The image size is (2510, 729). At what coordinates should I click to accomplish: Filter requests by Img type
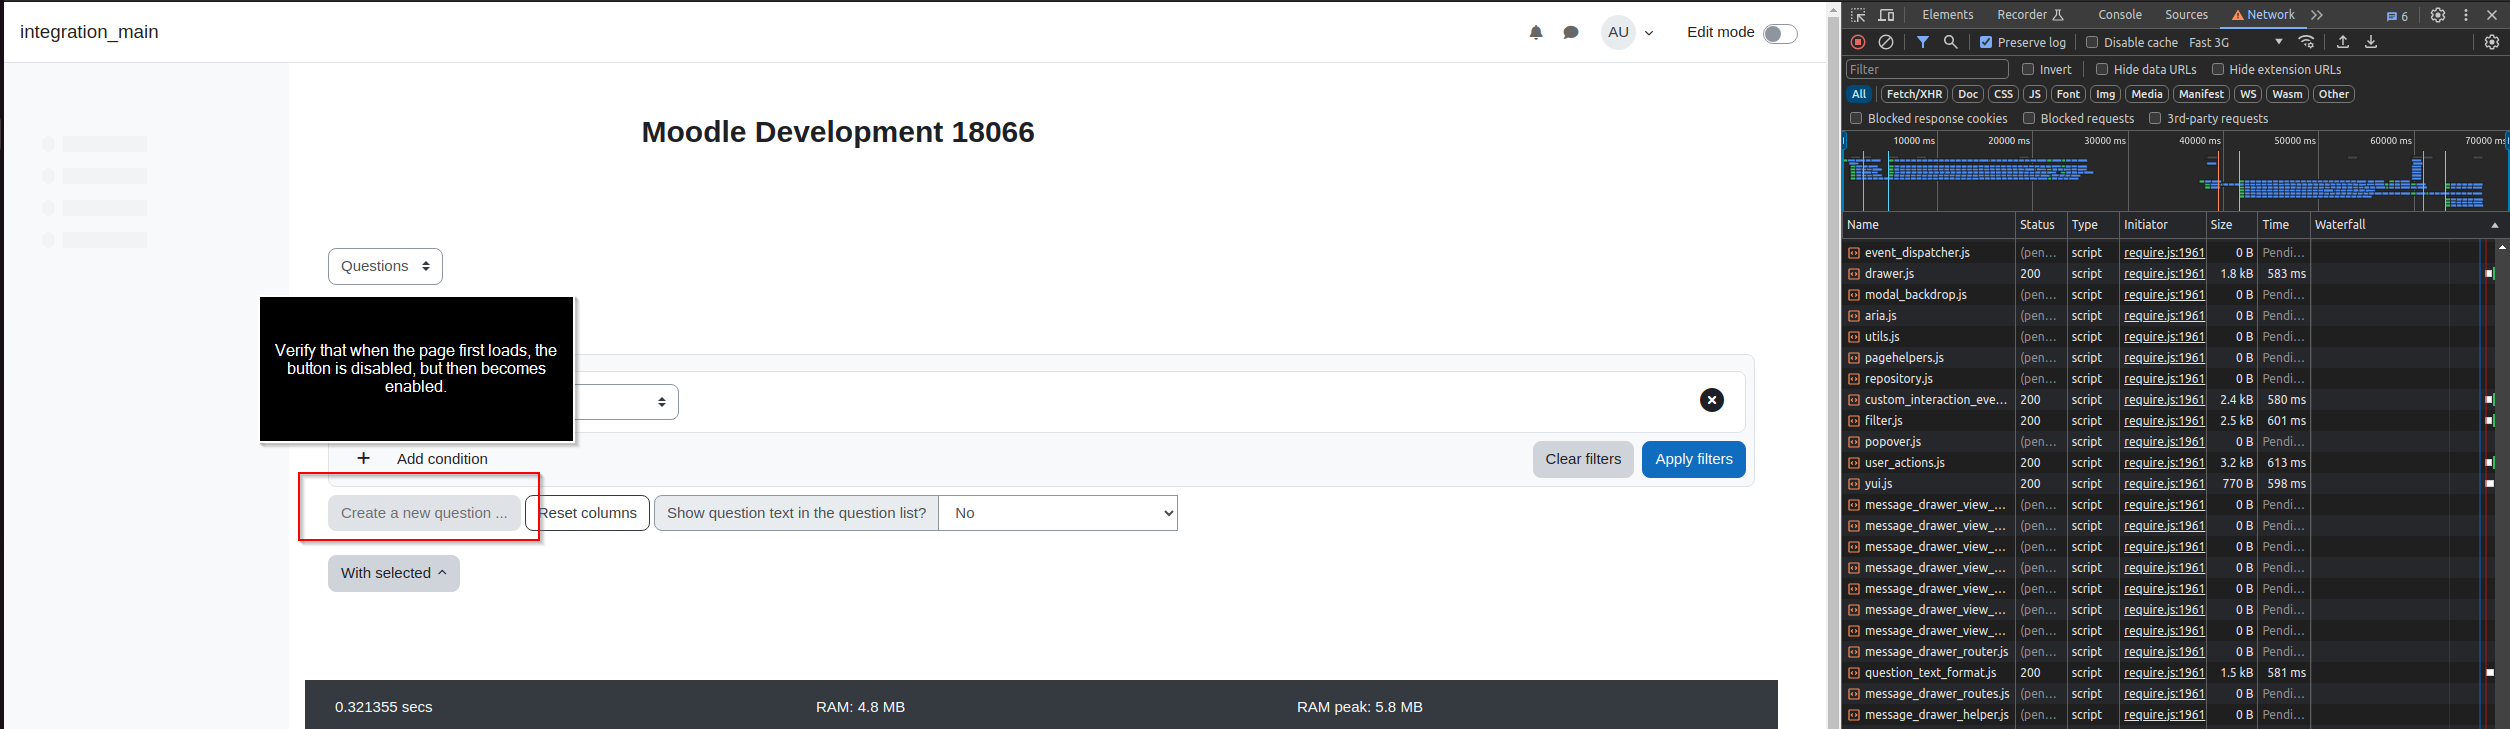(x=2105, y=94)
